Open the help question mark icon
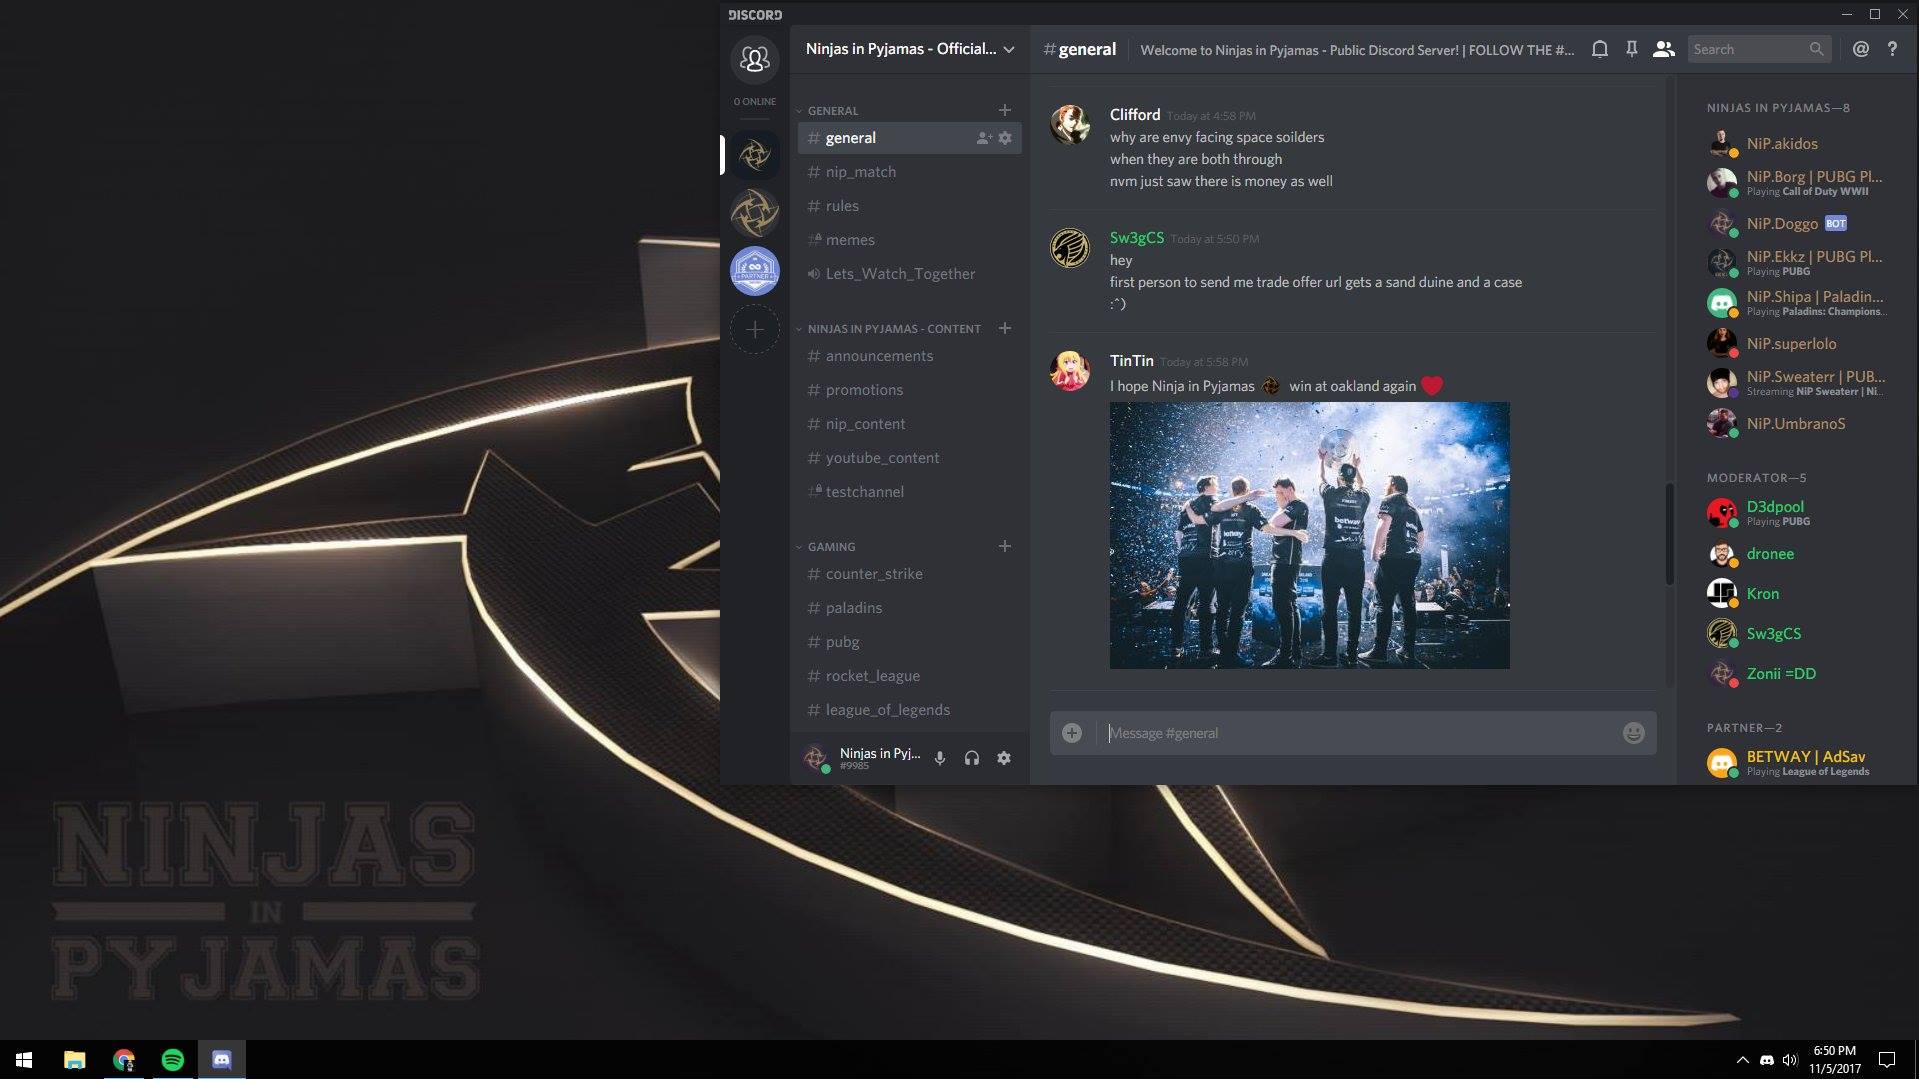 [x=1892, y=49]
